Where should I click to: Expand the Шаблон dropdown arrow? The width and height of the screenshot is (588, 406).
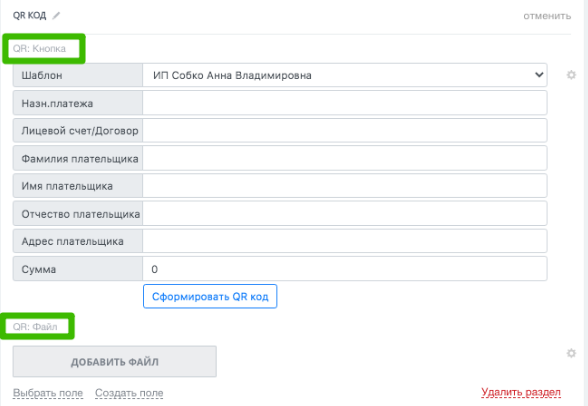coord(539,75)
